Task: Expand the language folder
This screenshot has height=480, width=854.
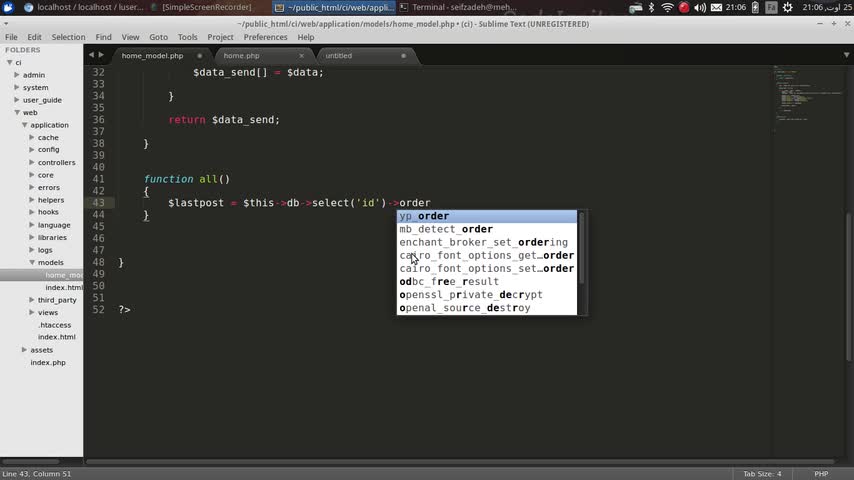Action: coord(32,224)
